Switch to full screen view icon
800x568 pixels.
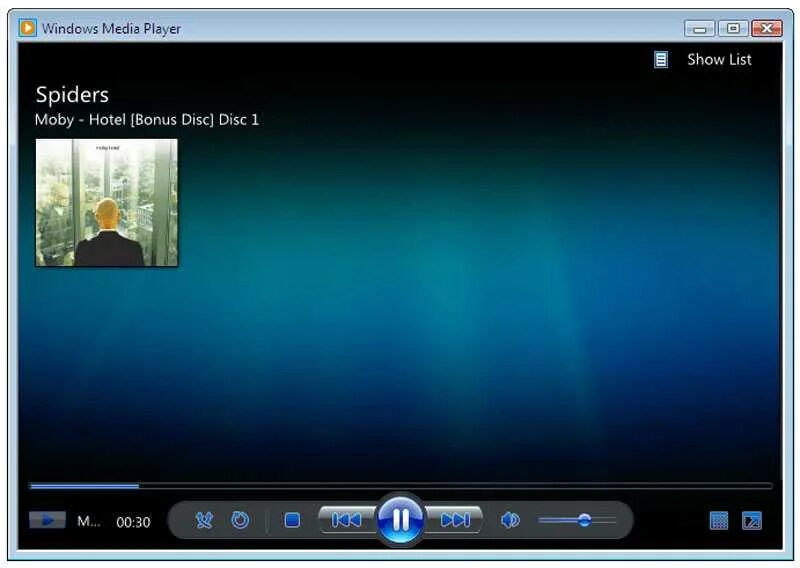(x=752, y=521)
